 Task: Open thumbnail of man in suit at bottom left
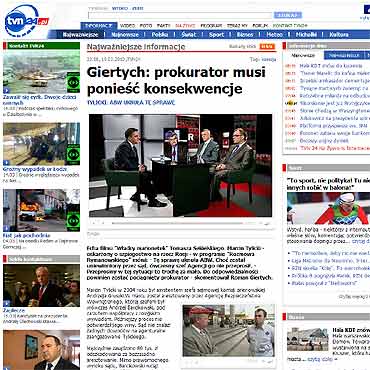click(x=41, y=350)
